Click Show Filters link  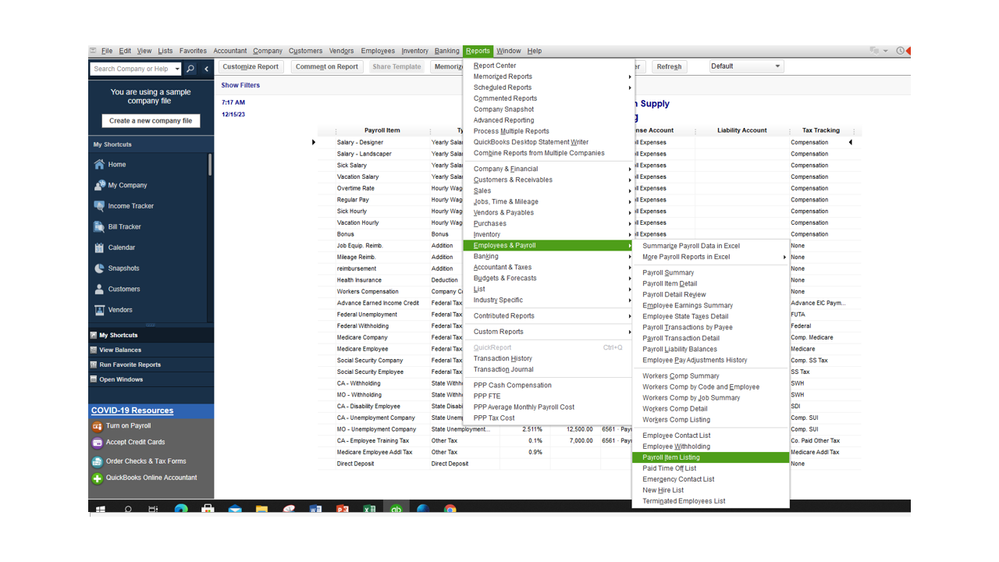coord(240,85)
